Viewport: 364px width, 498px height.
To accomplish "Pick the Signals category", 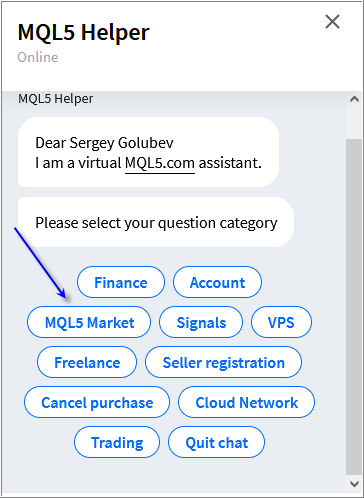I will (201, 322).
